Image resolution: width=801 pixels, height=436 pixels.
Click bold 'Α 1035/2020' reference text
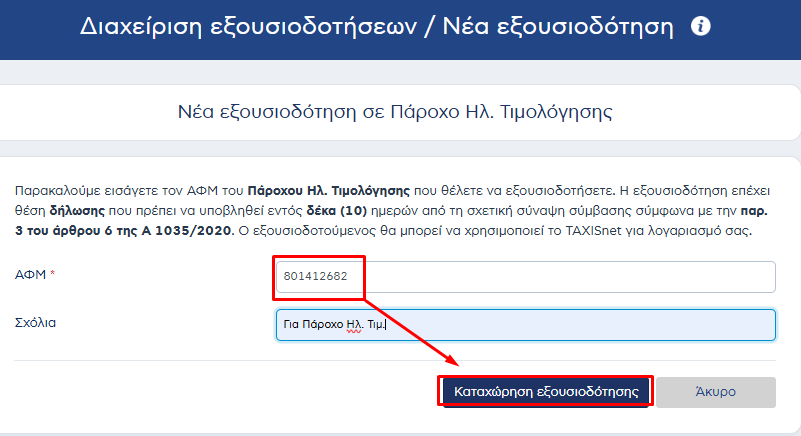click(x=186, y=231)
